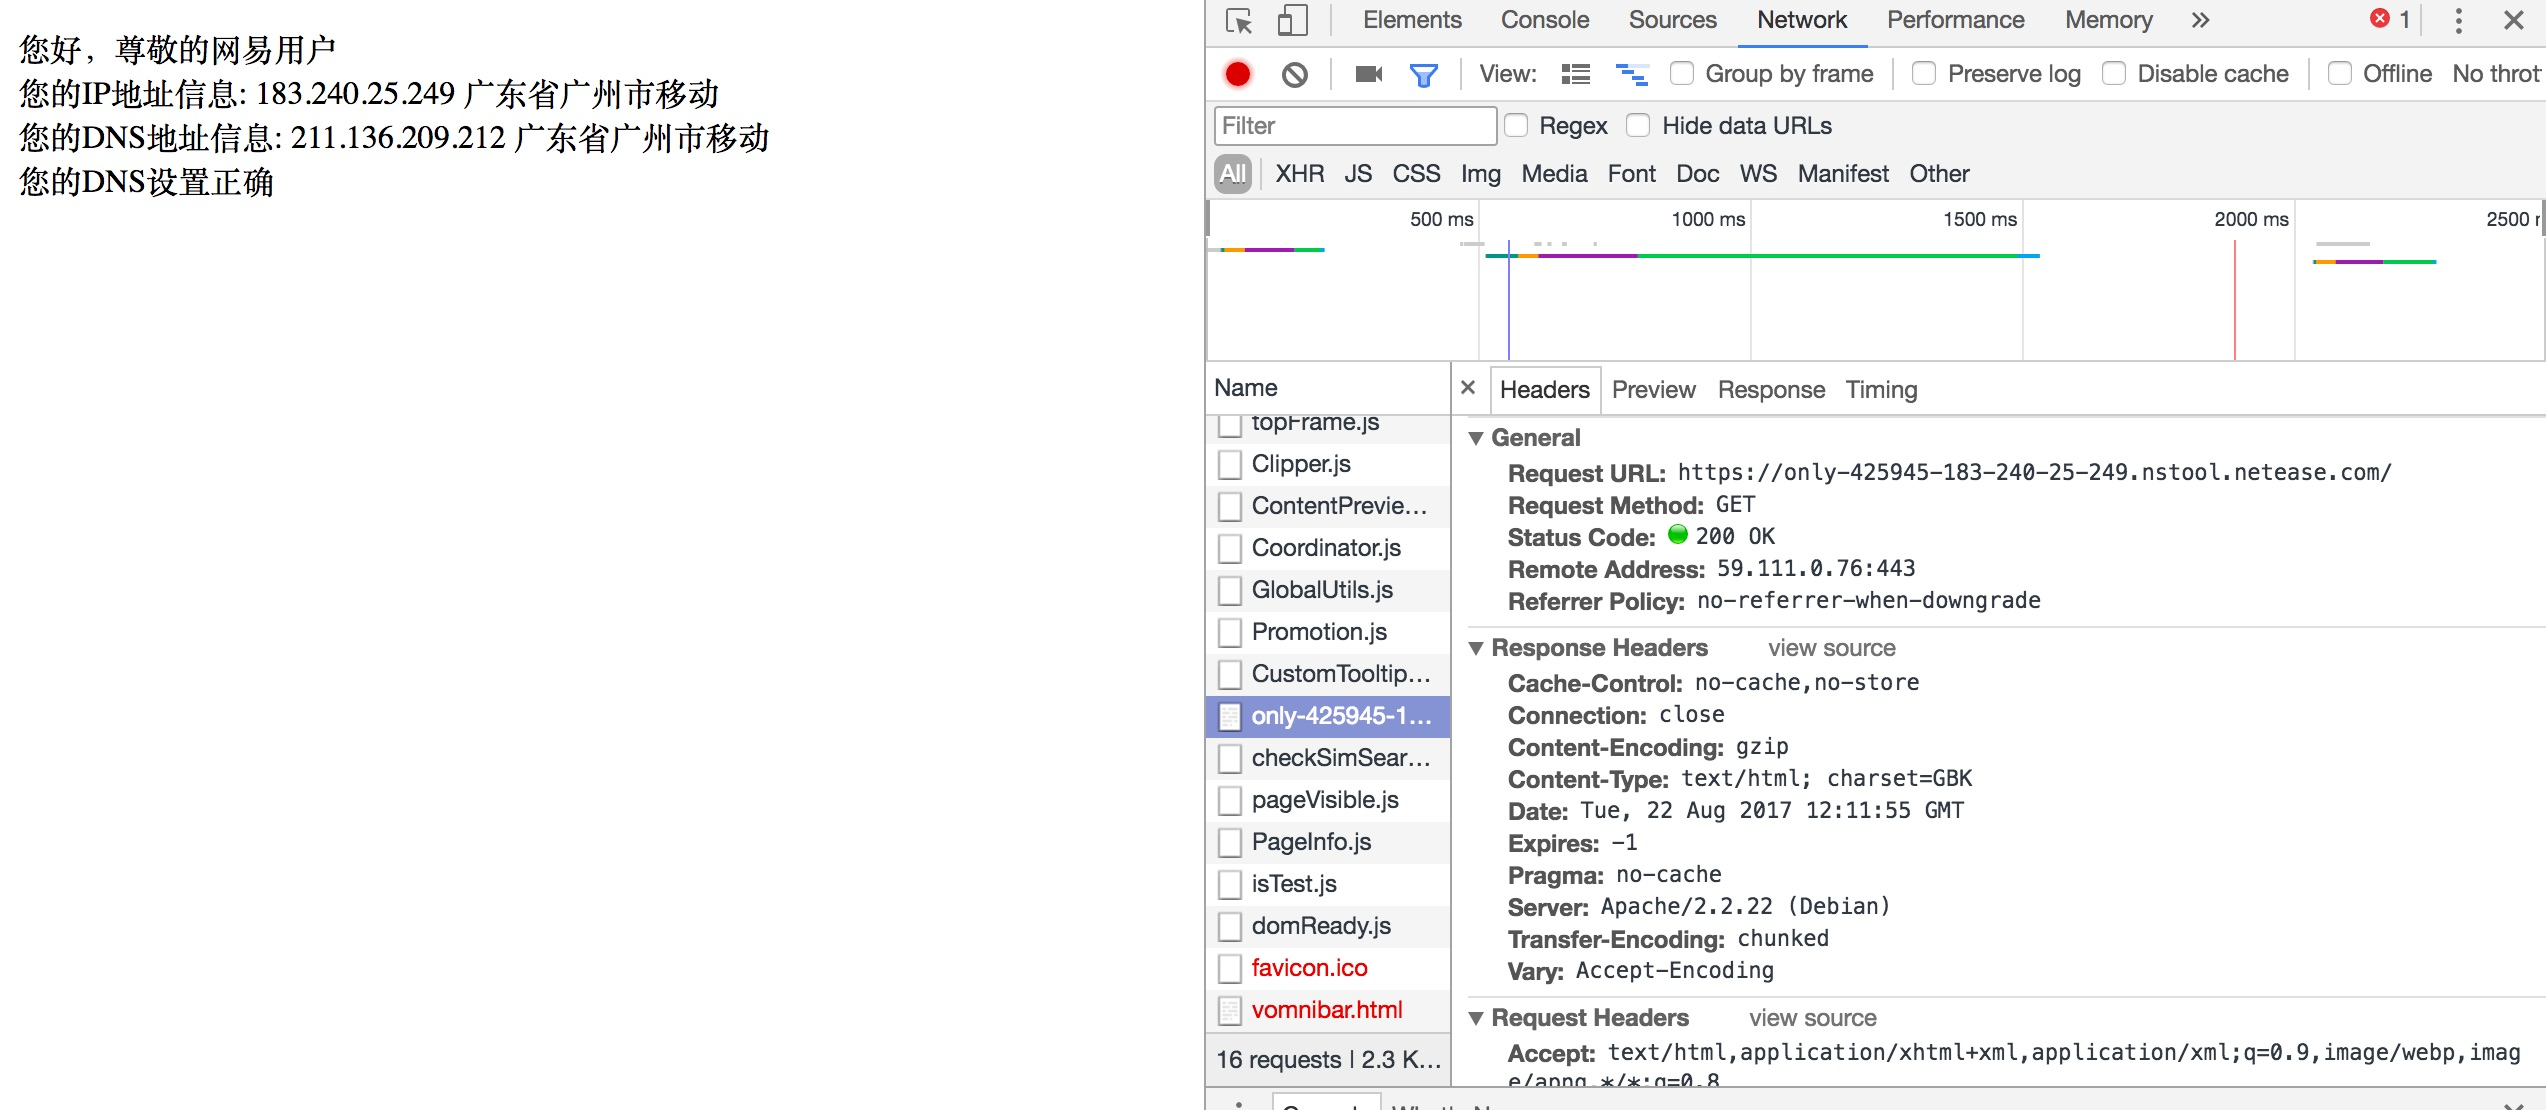Filter requests by CSS type

[x=1417, y=174]
